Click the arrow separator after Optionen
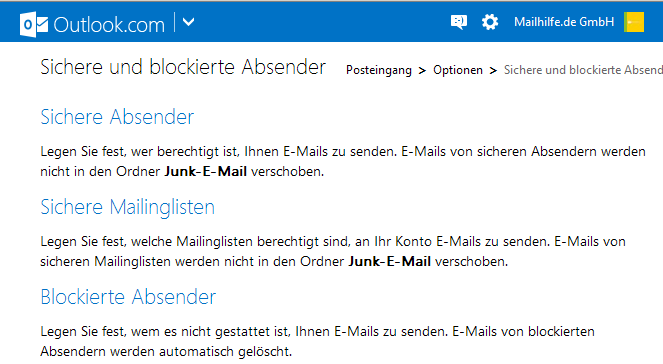 pos(493,71)
